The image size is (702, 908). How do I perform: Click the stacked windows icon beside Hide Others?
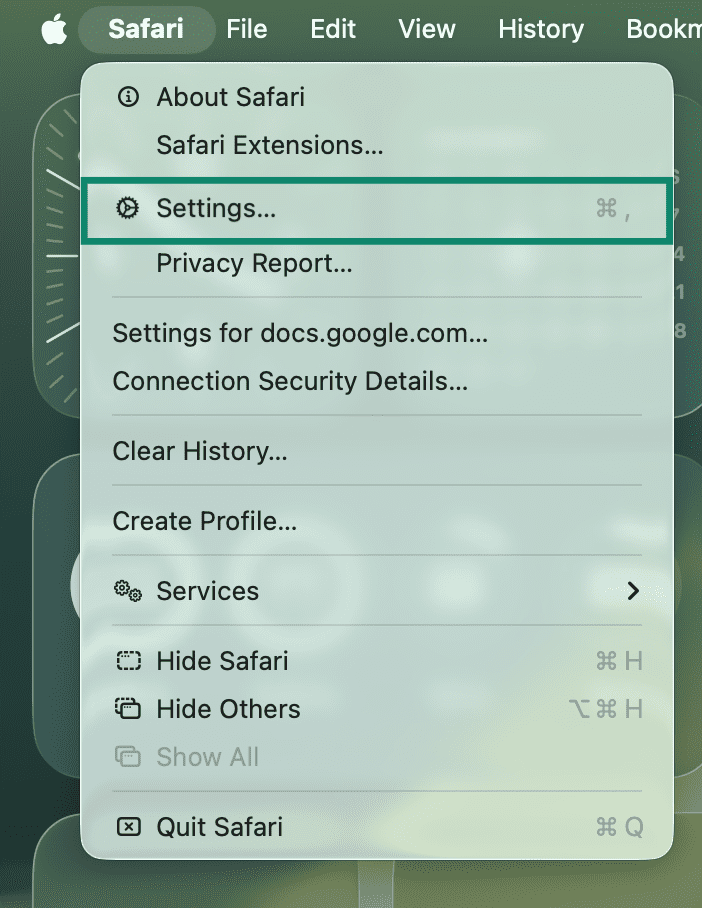[127, 709]
